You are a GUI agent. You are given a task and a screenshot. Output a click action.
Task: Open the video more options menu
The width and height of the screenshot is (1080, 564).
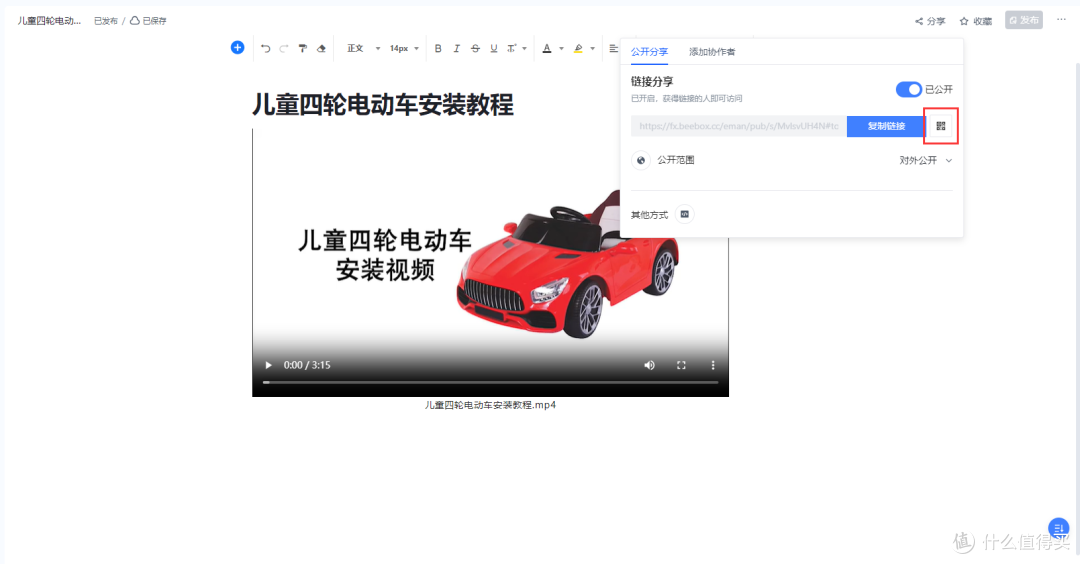713,365
